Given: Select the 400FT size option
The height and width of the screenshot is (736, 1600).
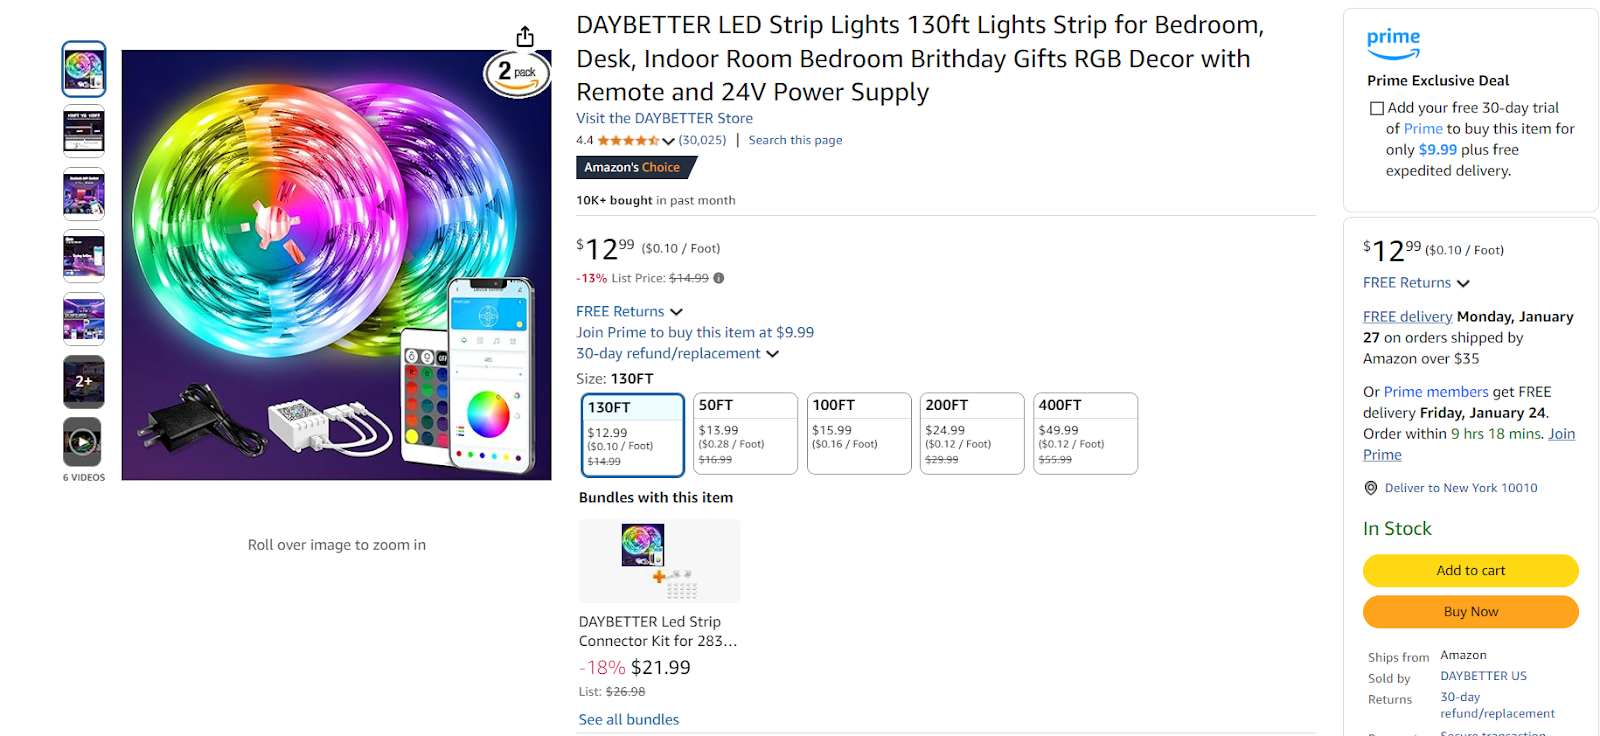Looking at the screenshot, I should tap(1085, 433).
